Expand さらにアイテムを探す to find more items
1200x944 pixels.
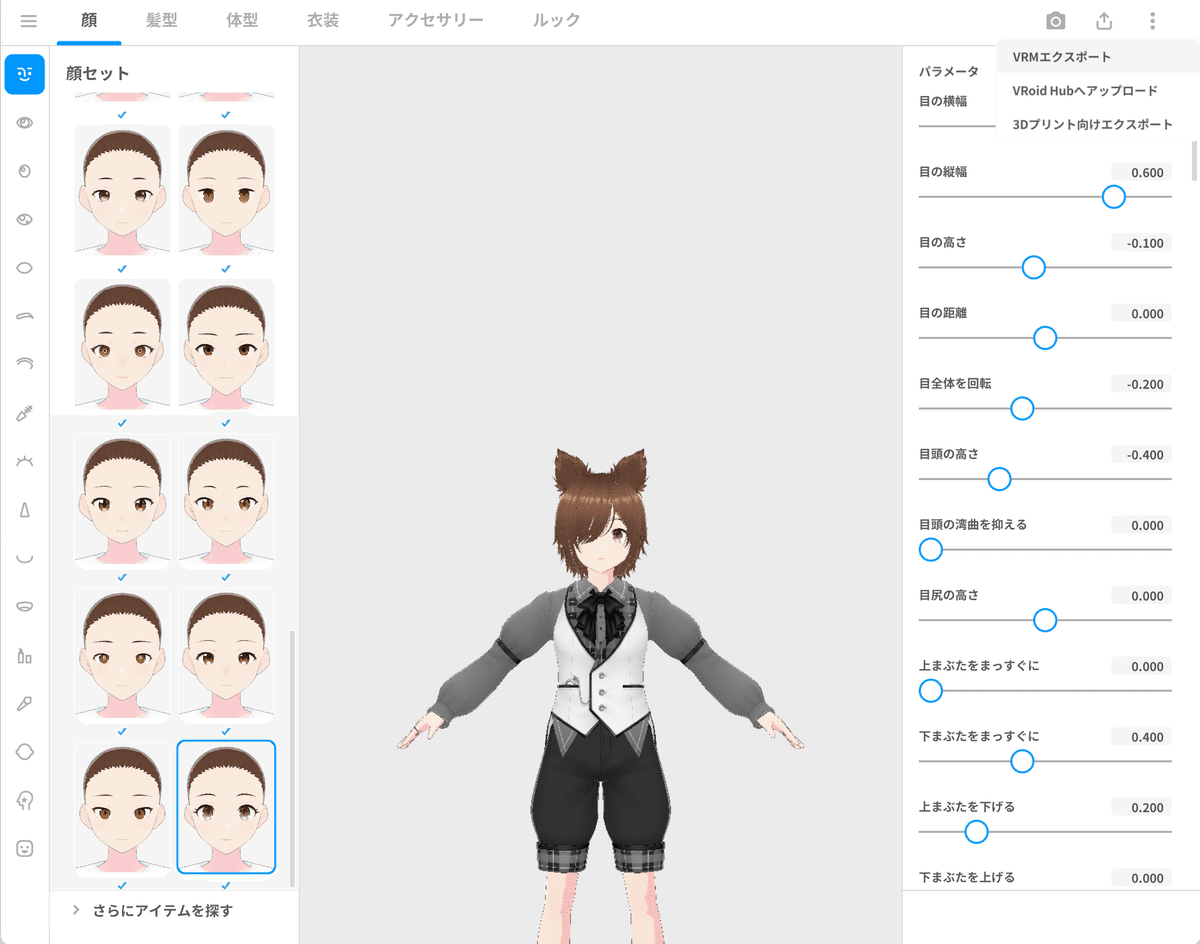click(160, 910)
